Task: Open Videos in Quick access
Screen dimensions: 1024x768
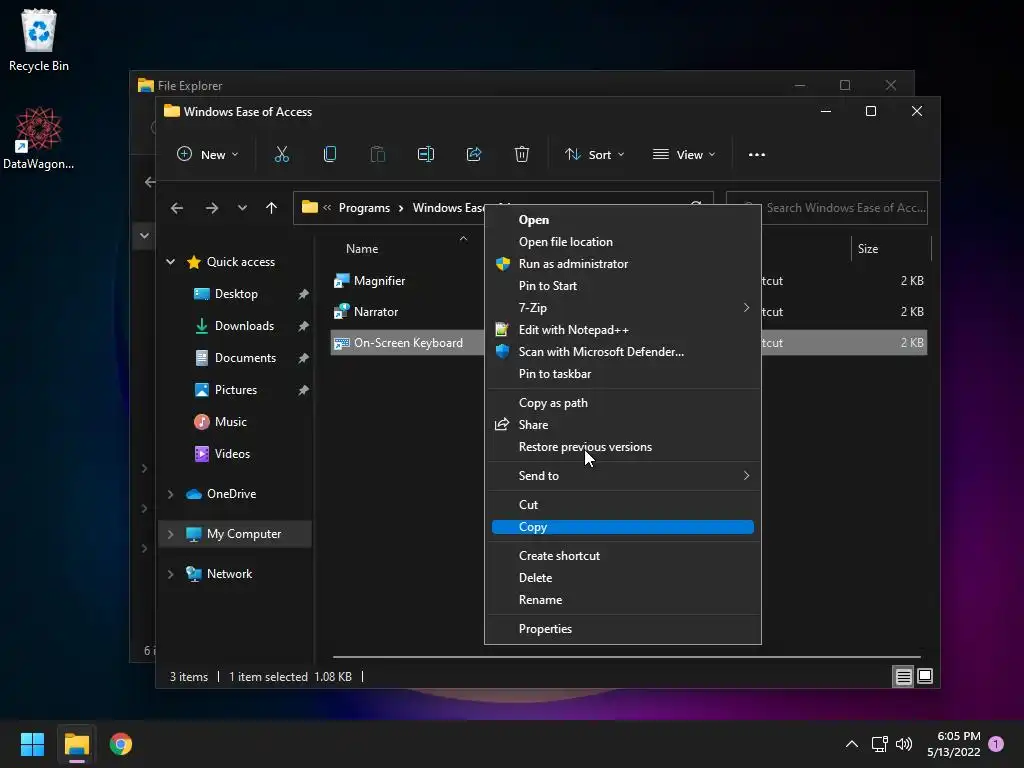Action: pyautogui.click(x=222, y=454)
